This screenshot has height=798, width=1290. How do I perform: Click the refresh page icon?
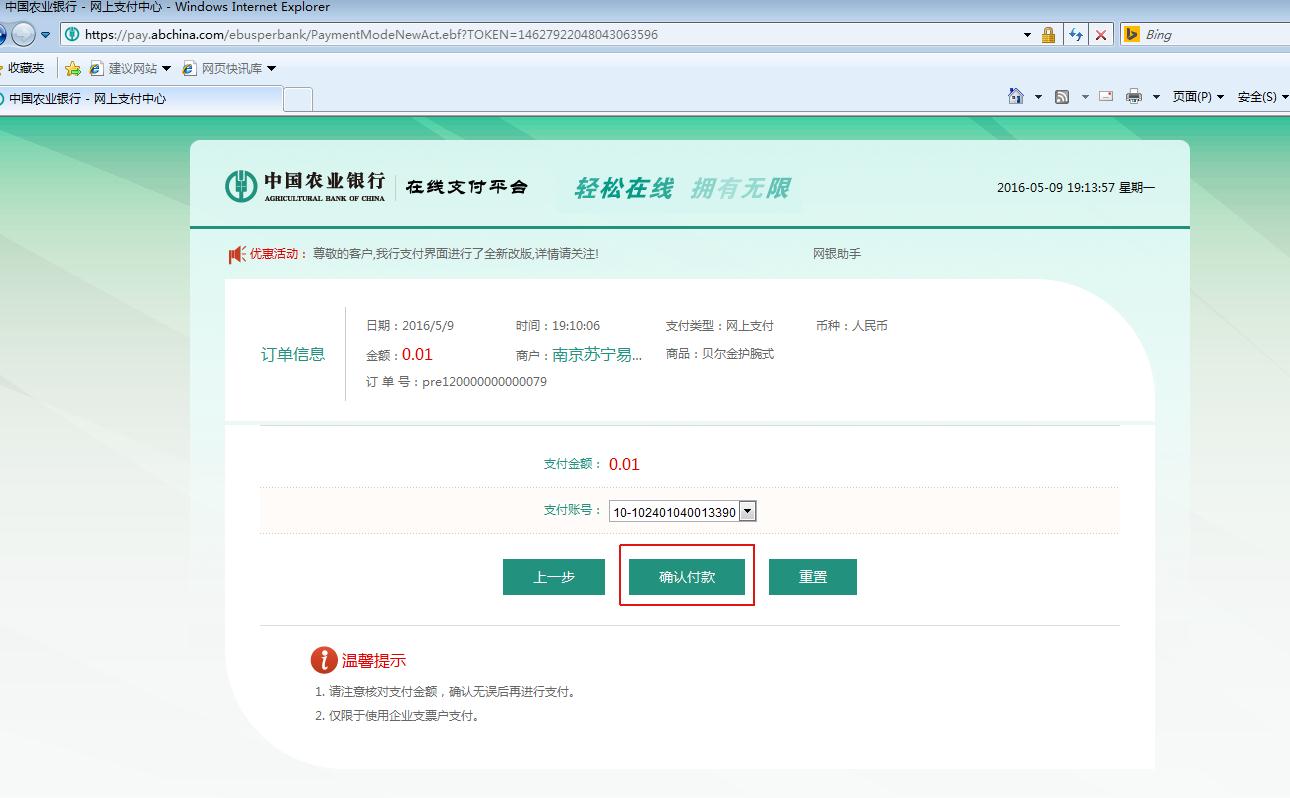coord(1075,35)
